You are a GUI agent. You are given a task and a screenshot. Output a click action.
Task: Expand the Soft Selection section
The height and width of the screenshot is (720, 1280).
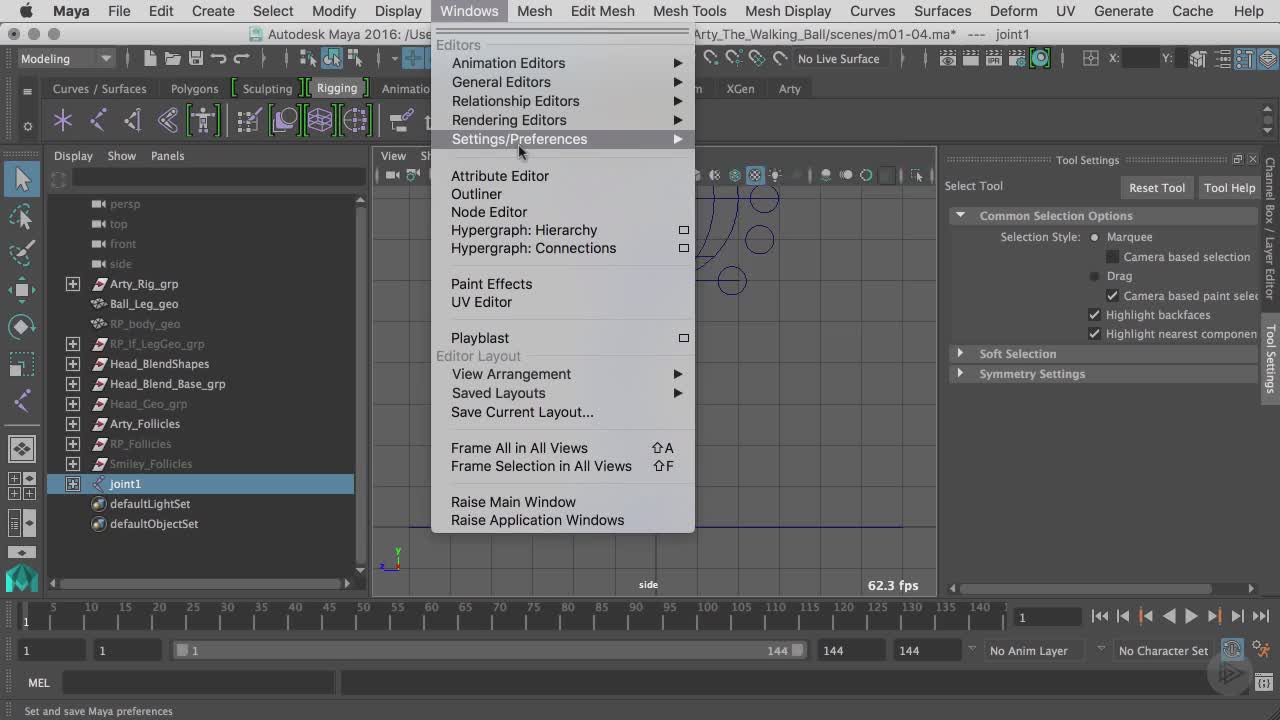[x=960, y=353]
